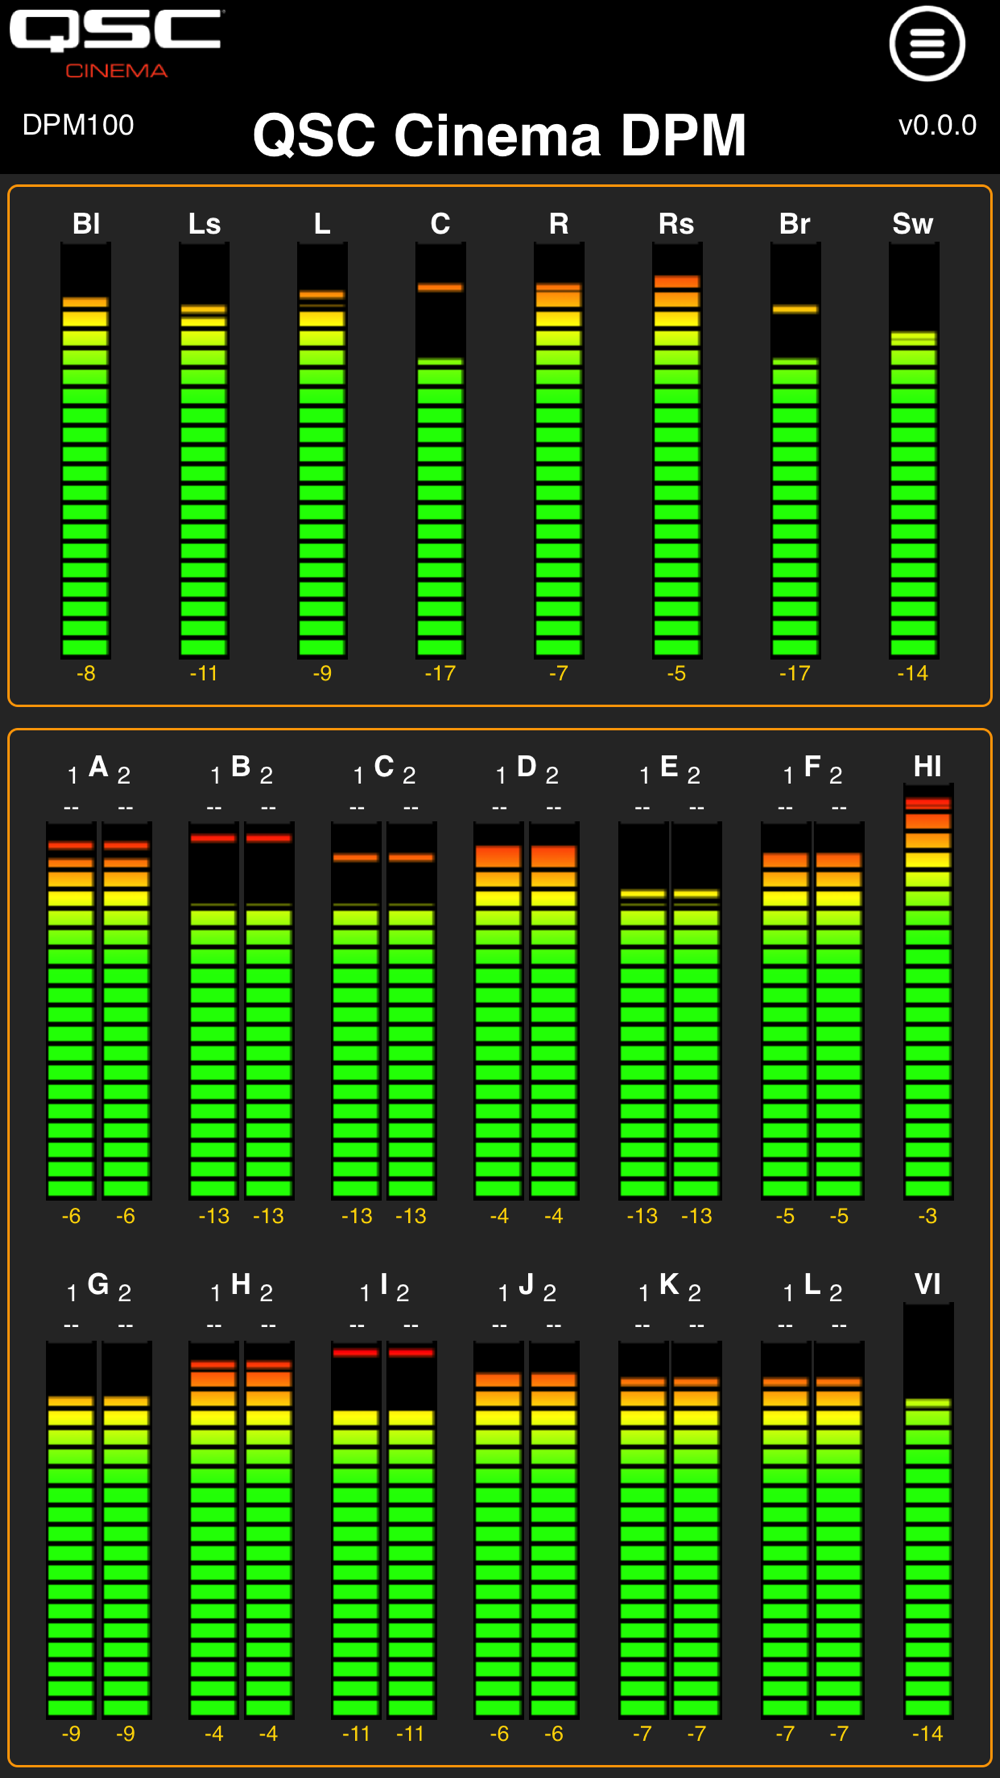Image resolution: width=1000 pixels, height=1778 pixels.
Task: Click the H amplifier label
Action: click(x=241, y=1284)
